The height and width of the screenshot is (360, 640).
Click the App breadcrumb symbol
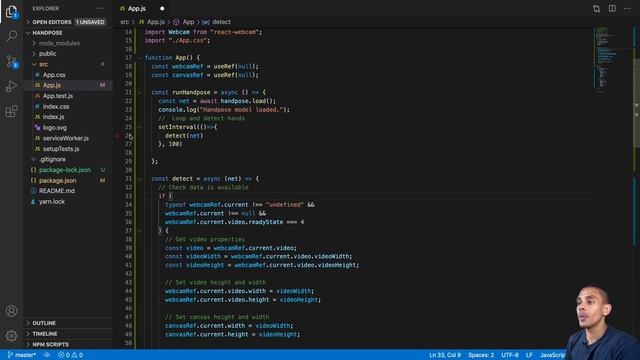point(184,22)
